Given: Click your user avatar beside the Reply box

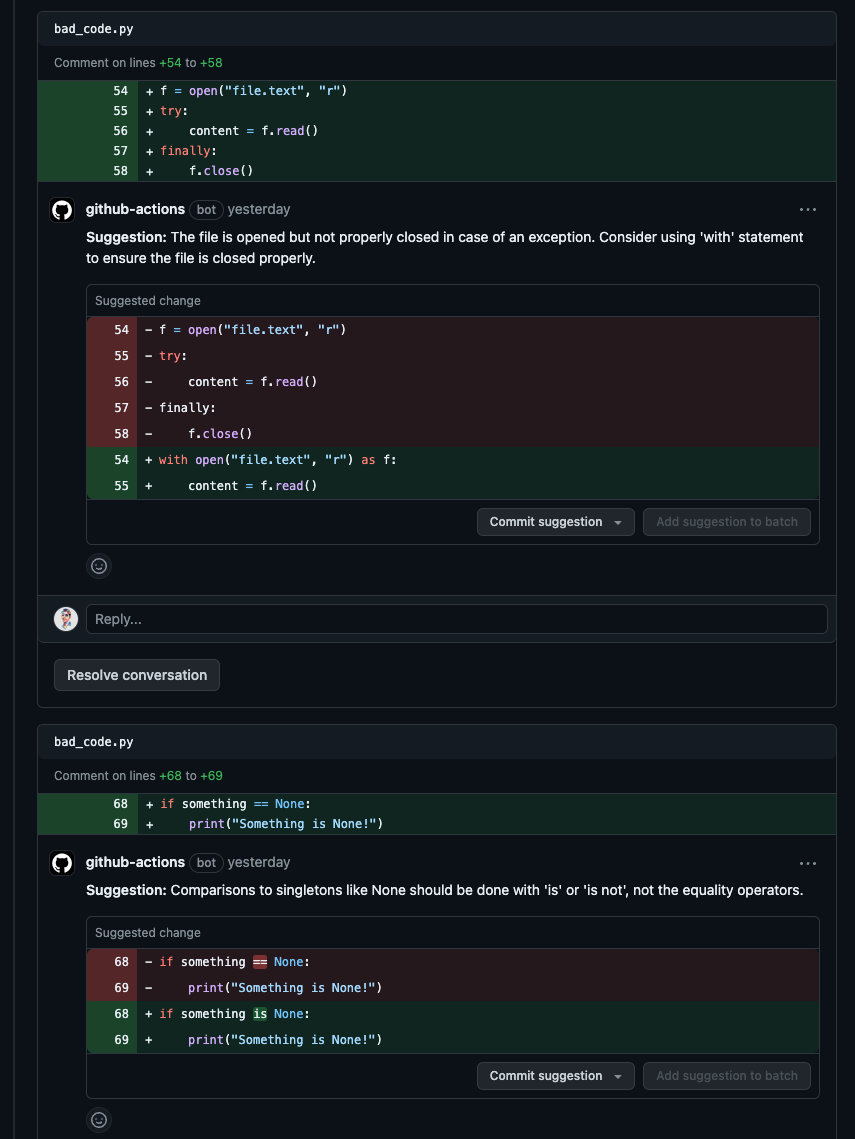Looking at the screenshot, I should click(66, 619).
